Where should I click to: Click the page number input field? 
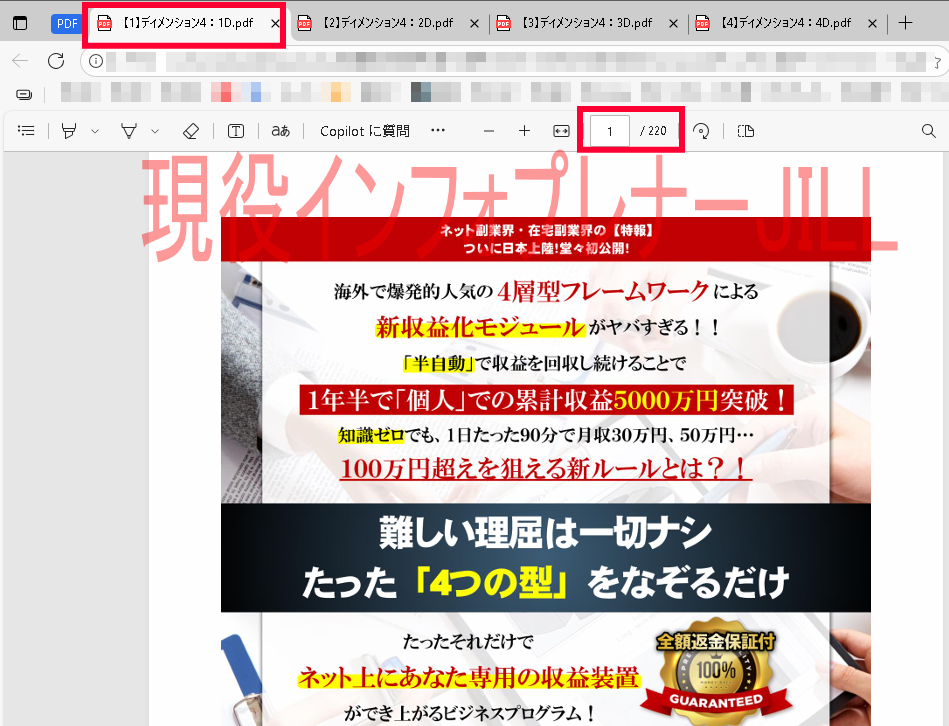(610, 131)
